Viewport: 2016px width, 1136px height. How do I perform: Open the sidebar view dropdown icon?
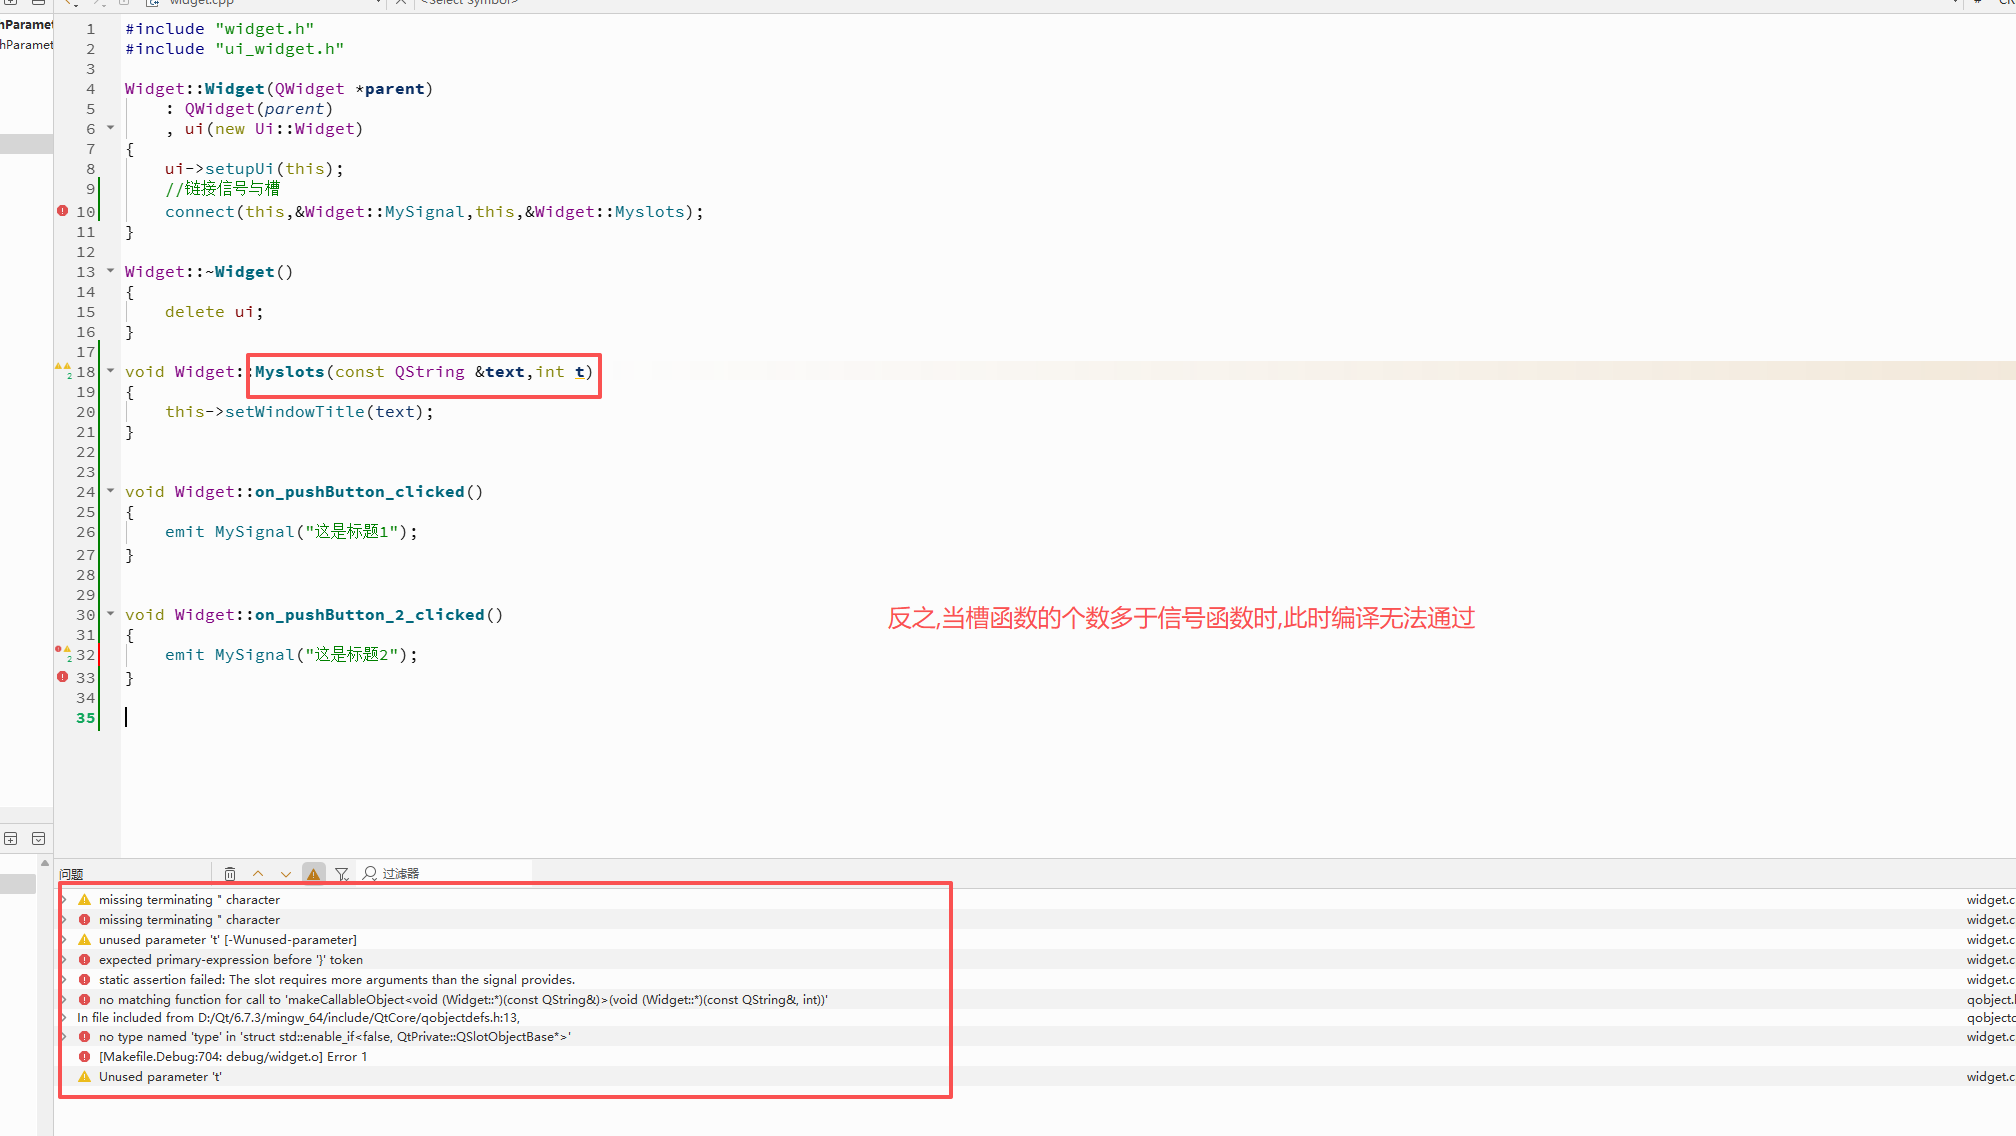click(39, 839)
